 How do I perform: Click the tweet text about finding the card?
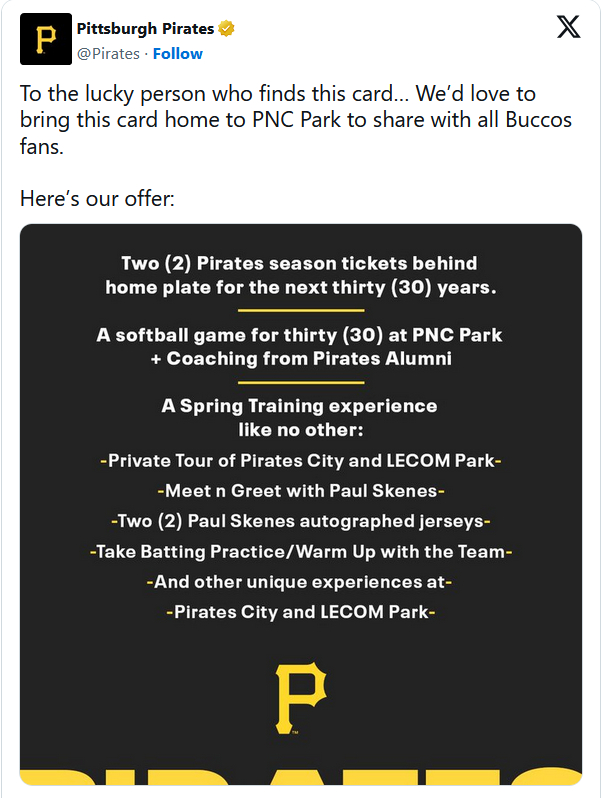pyautogui.click(x=280, y=120)
